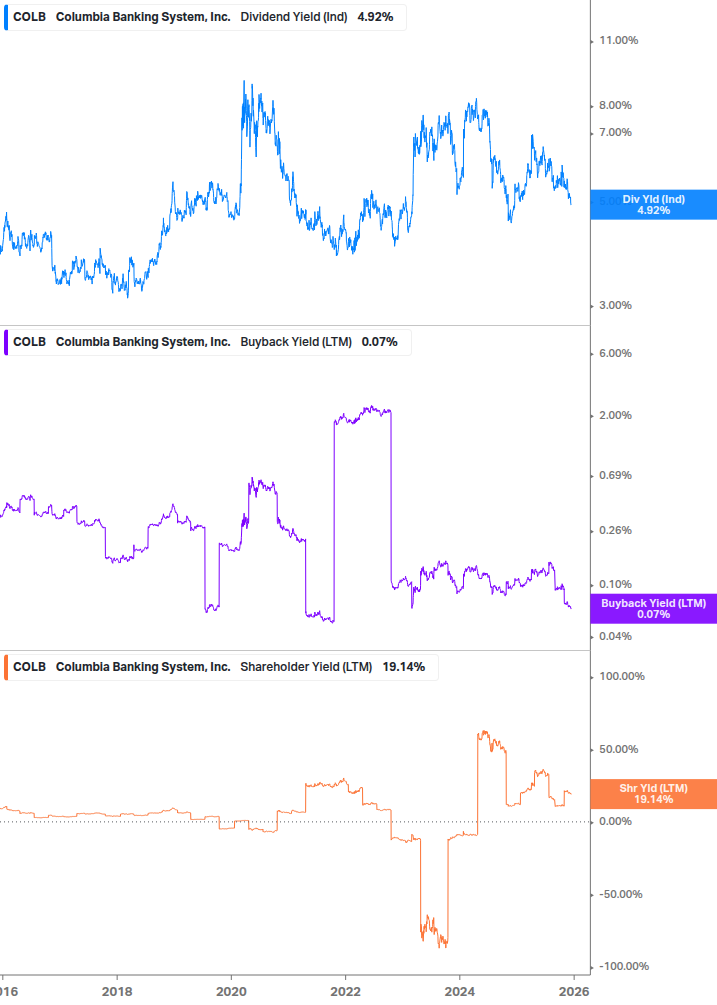Click the -100.00% axis label
Screen dimensions: 717x1005
[x=623, y=967]
